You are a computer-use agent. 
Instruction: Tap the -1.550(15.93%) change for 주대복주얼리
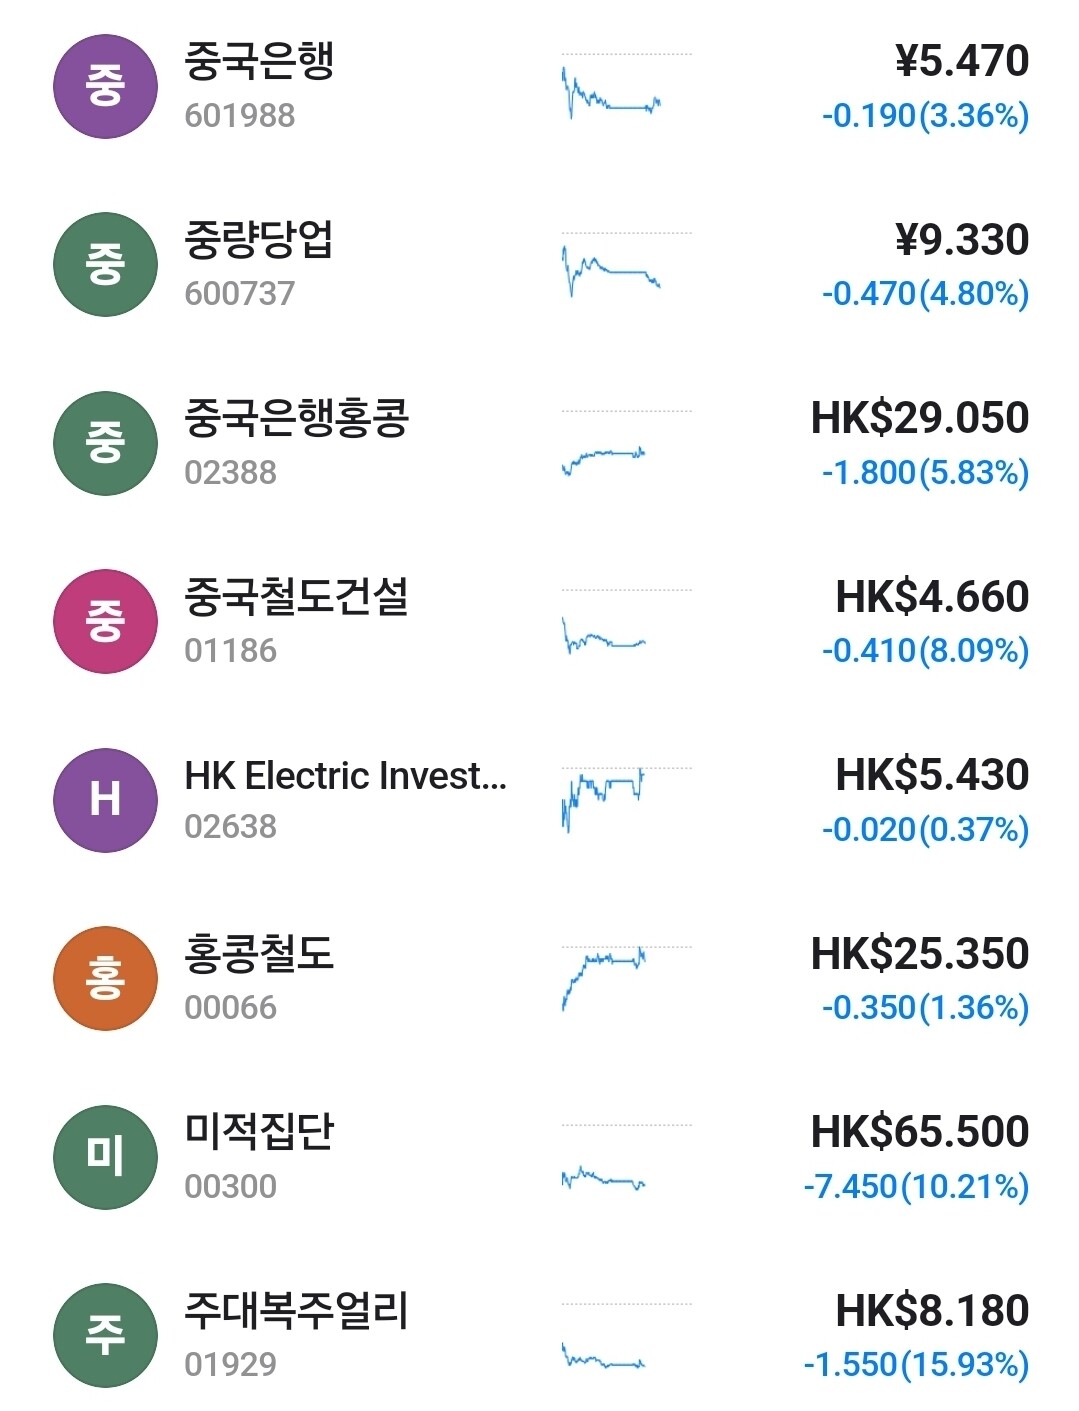(x=916, y=1365)
